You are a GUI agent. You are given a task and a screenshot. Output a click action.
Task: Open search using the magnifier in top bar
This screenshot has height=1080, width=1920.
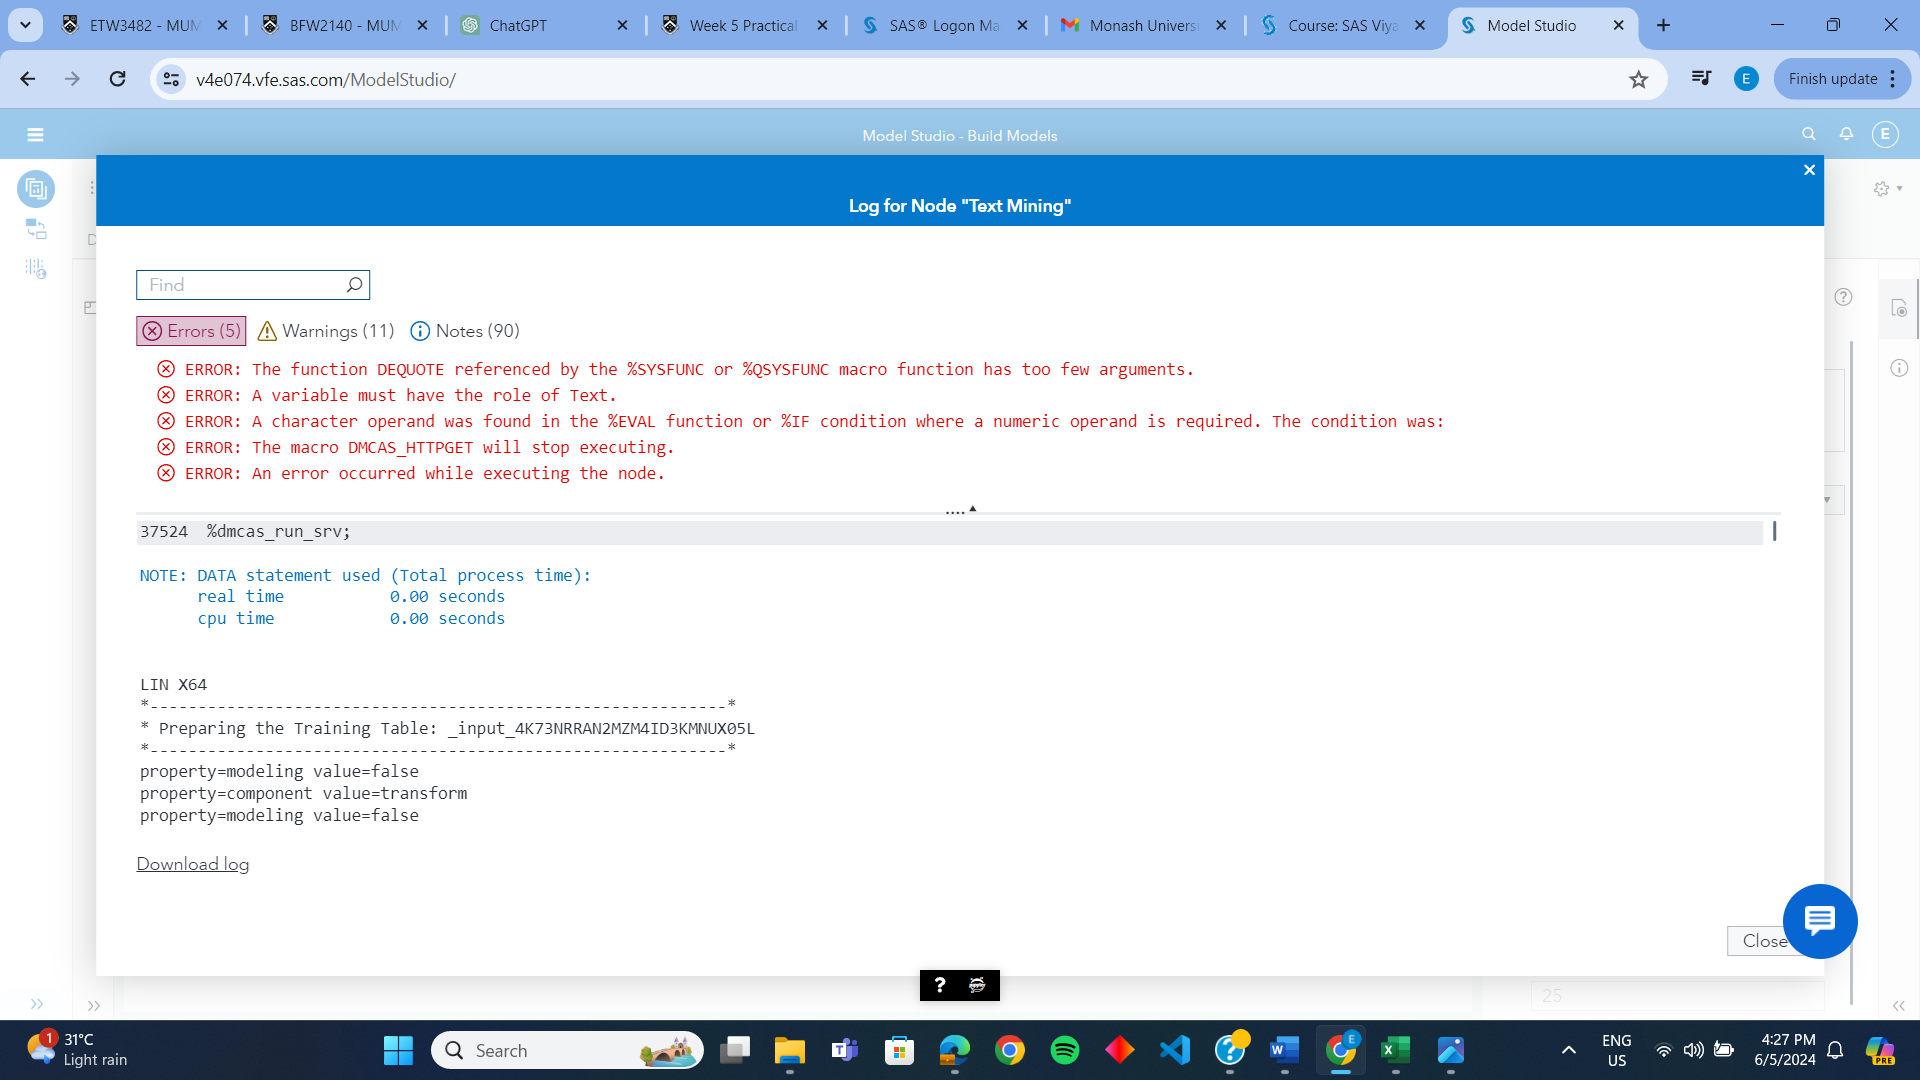click(1808, 133)
